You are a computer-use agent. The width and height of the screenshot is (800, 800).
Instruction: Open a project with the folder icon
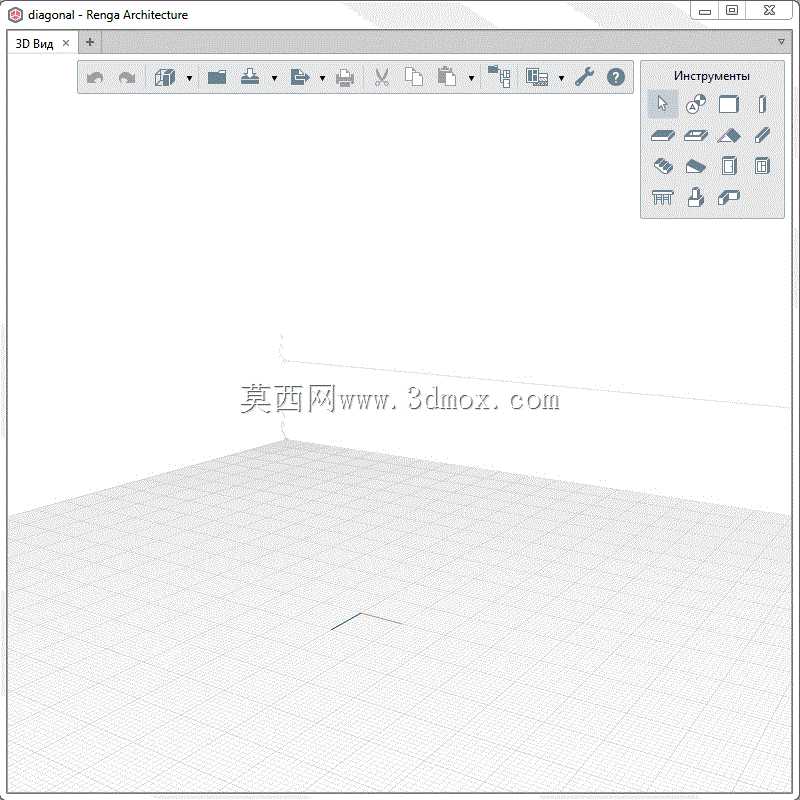(217, 78)
